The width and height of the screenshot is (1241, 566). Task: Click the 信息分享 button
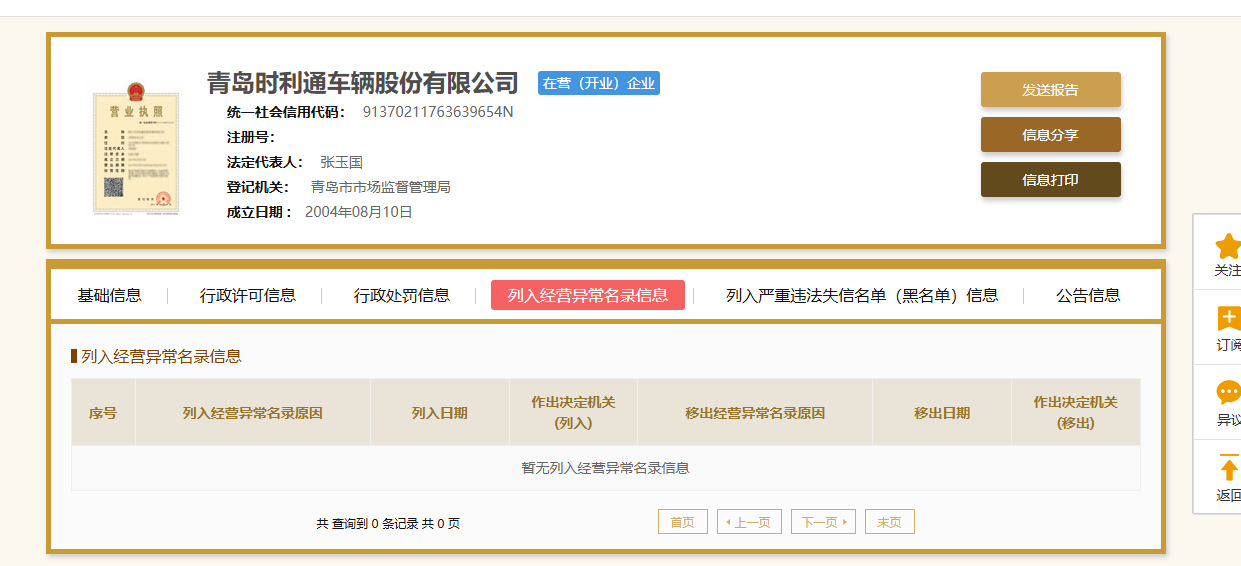coord(1050,135)
